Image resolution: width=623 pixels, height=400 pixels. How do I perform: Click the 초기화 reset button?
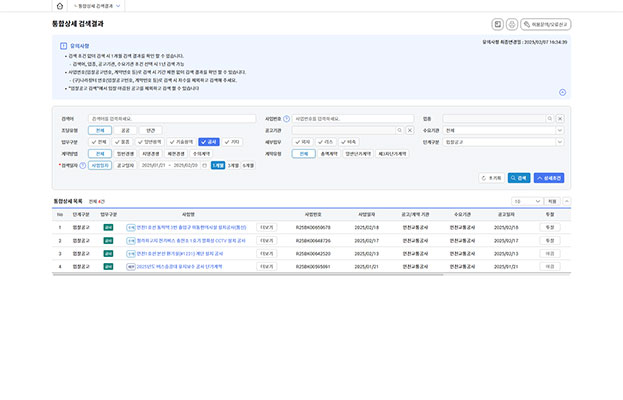coord(491,177)
